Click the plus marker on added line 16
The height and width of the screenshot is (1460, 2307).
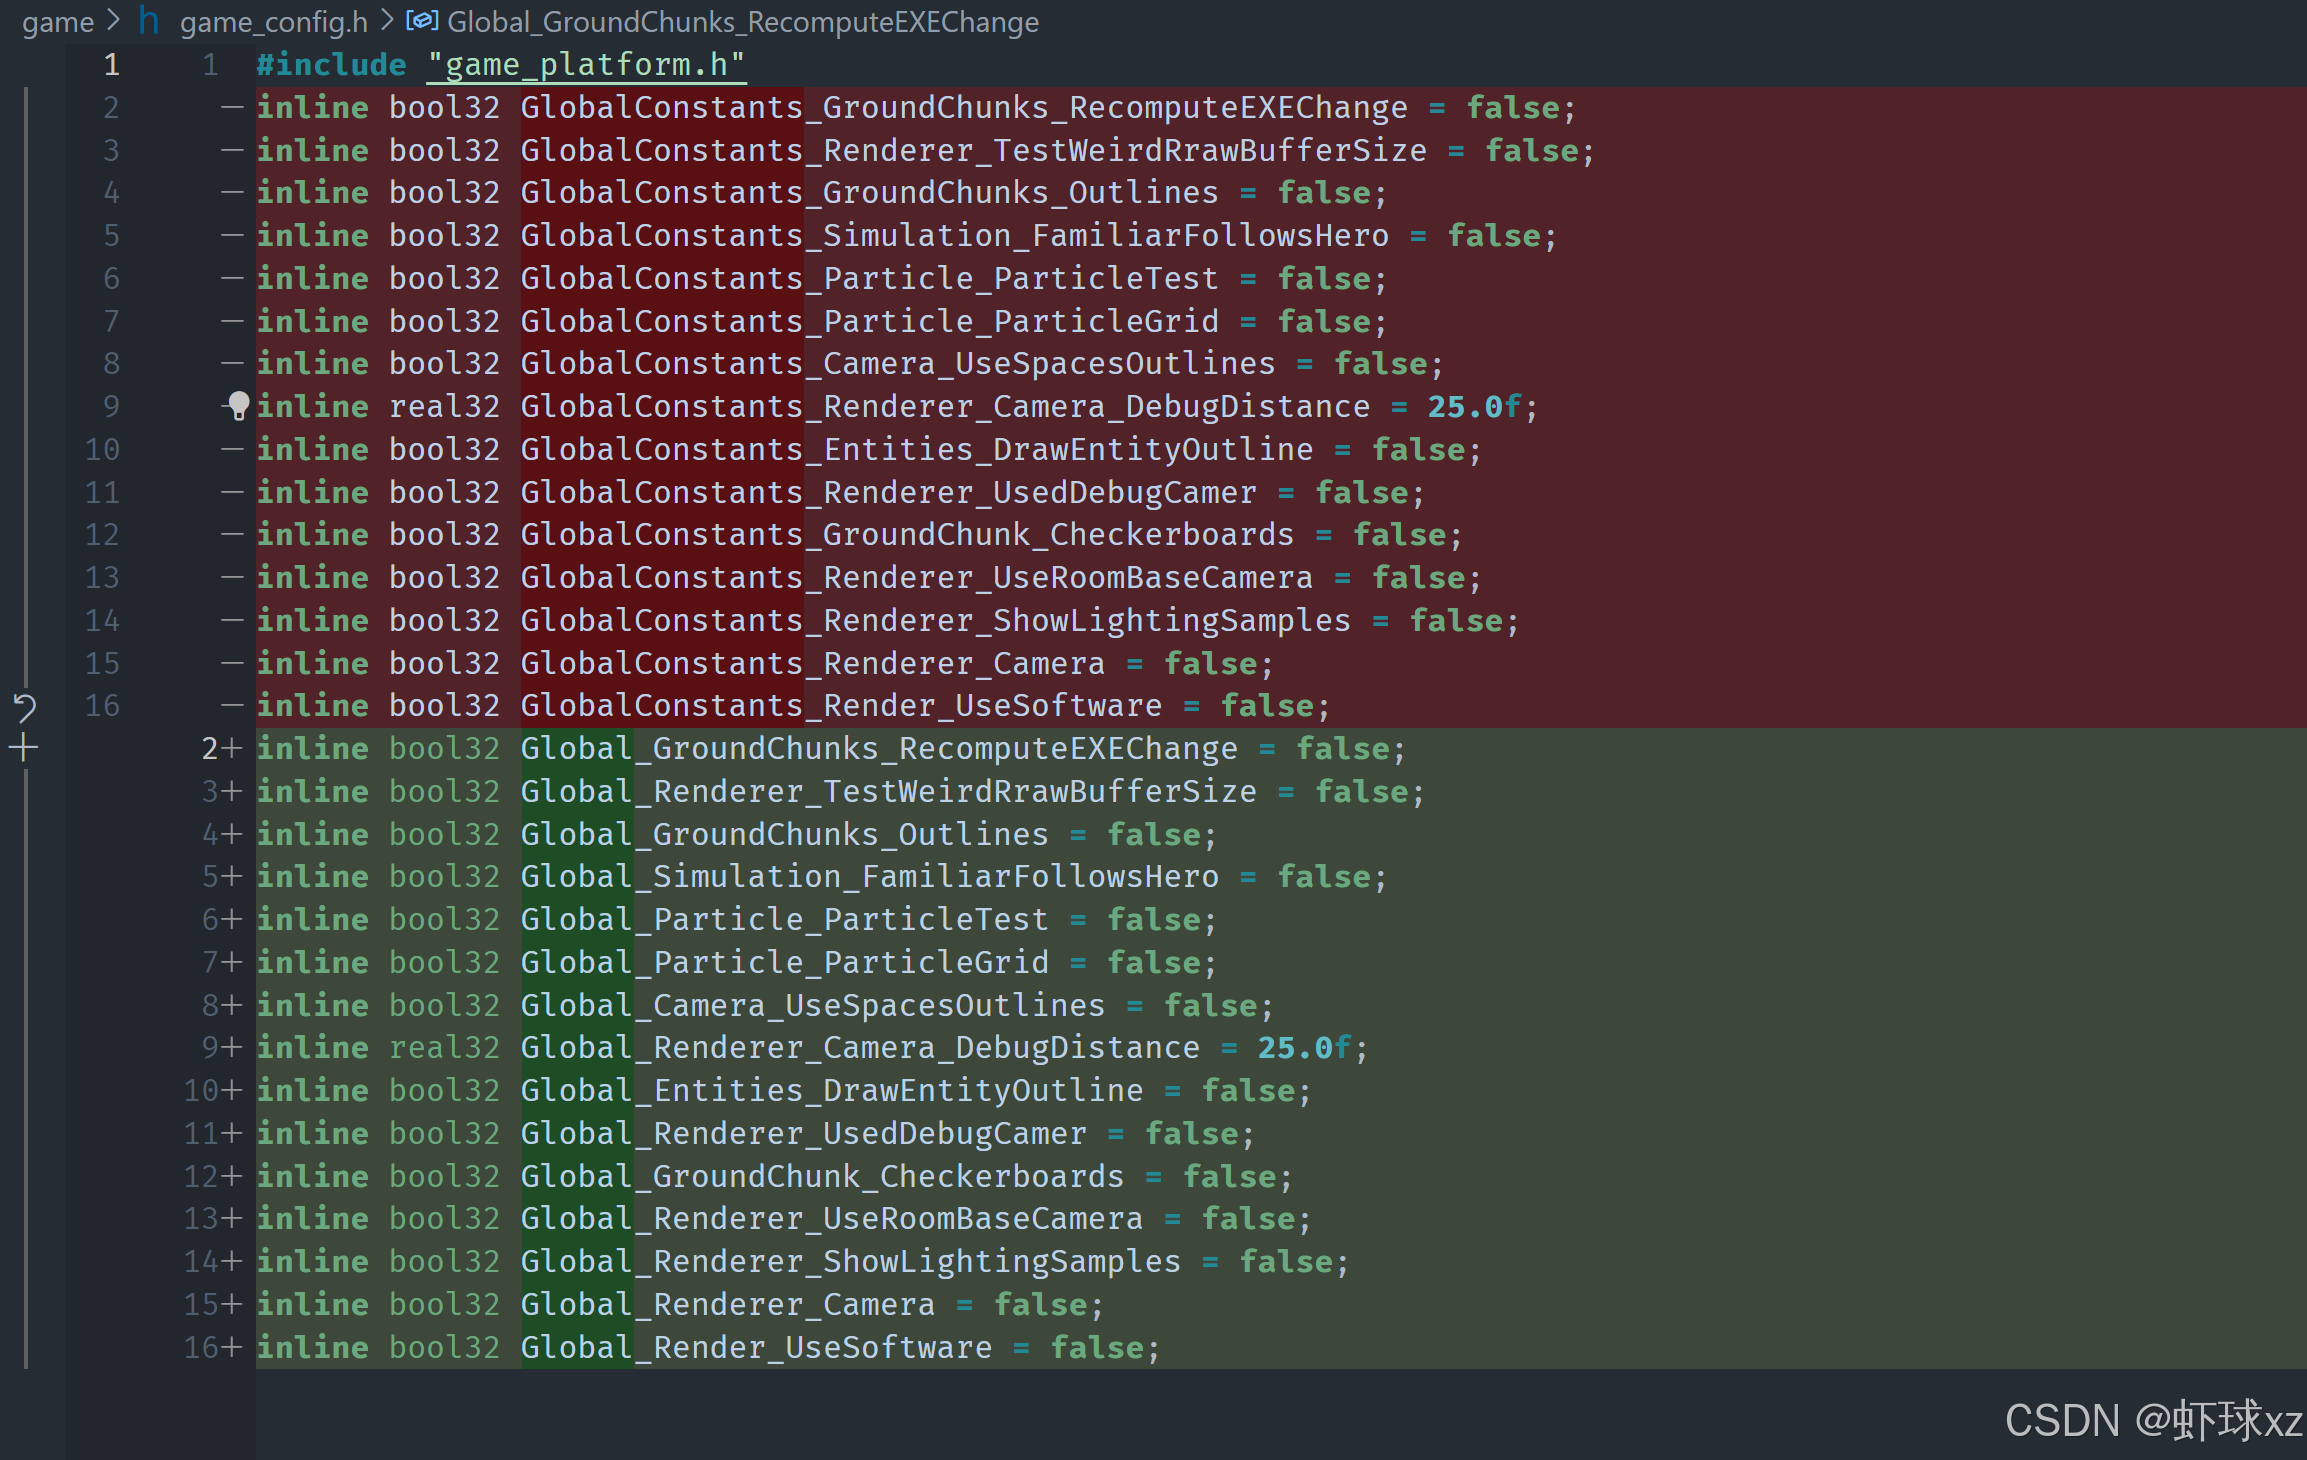[x=231, y=1347]
